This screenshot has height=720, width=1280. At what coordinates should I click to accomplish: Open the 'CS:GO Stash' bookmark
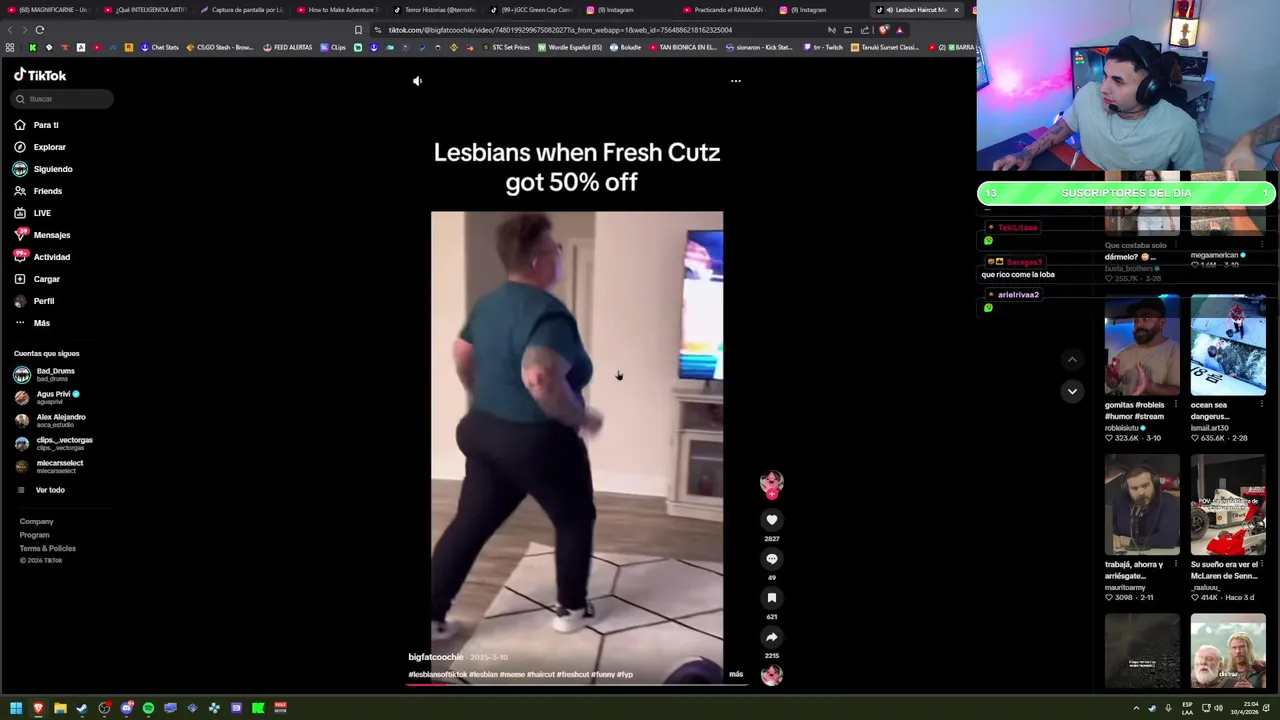pyautogui.click(x=220, y=47)
